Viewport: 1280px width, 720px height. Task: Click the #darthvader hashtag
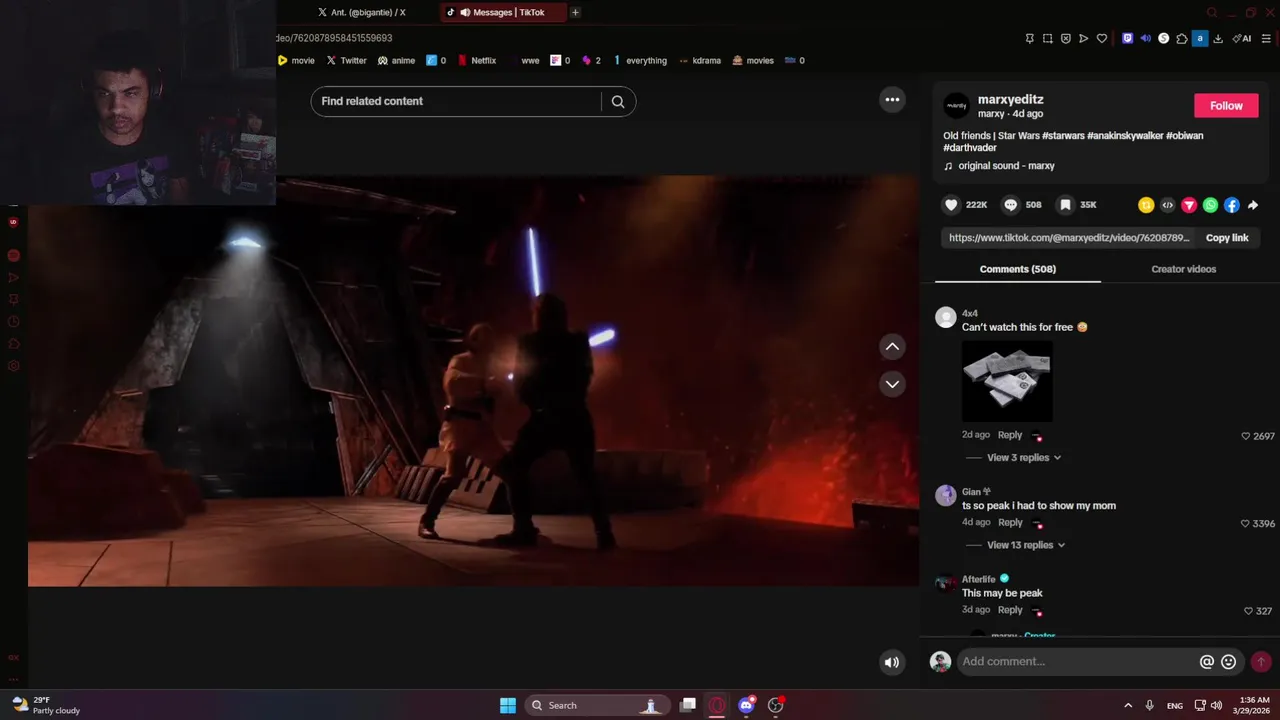coord(969,148)
